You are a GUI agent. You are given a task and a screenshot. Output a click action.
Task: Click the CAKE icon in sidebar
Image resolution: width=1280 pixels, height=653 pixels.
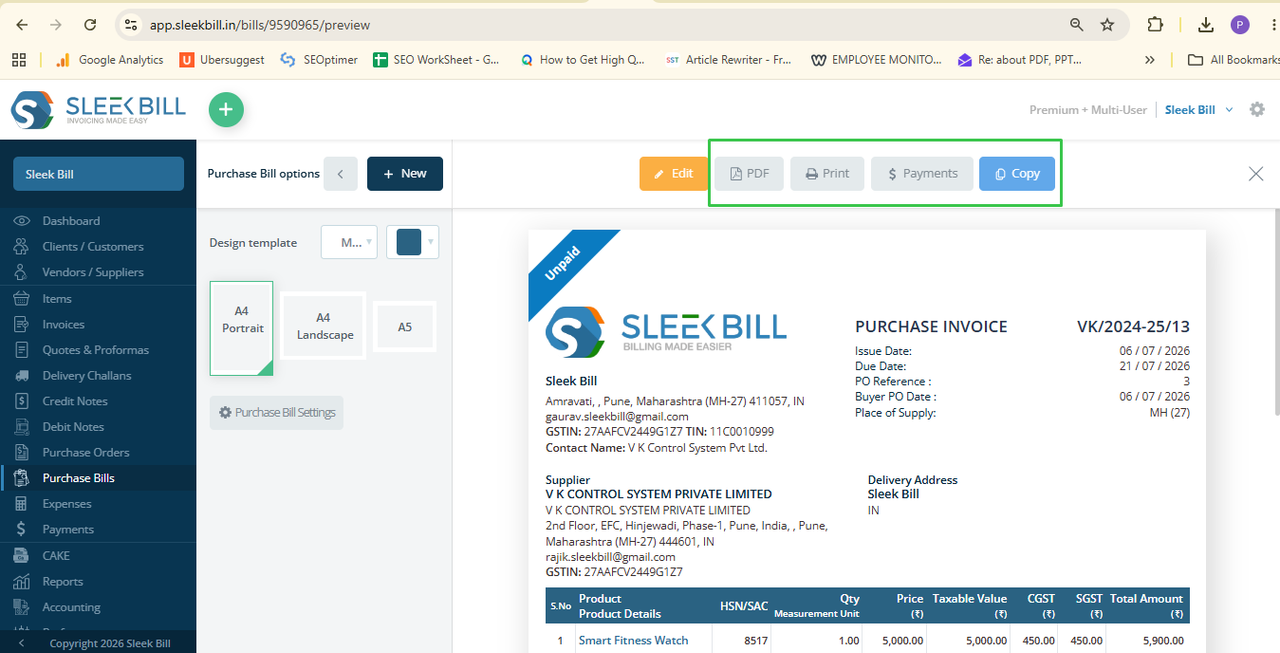click(x=21, y=556)
